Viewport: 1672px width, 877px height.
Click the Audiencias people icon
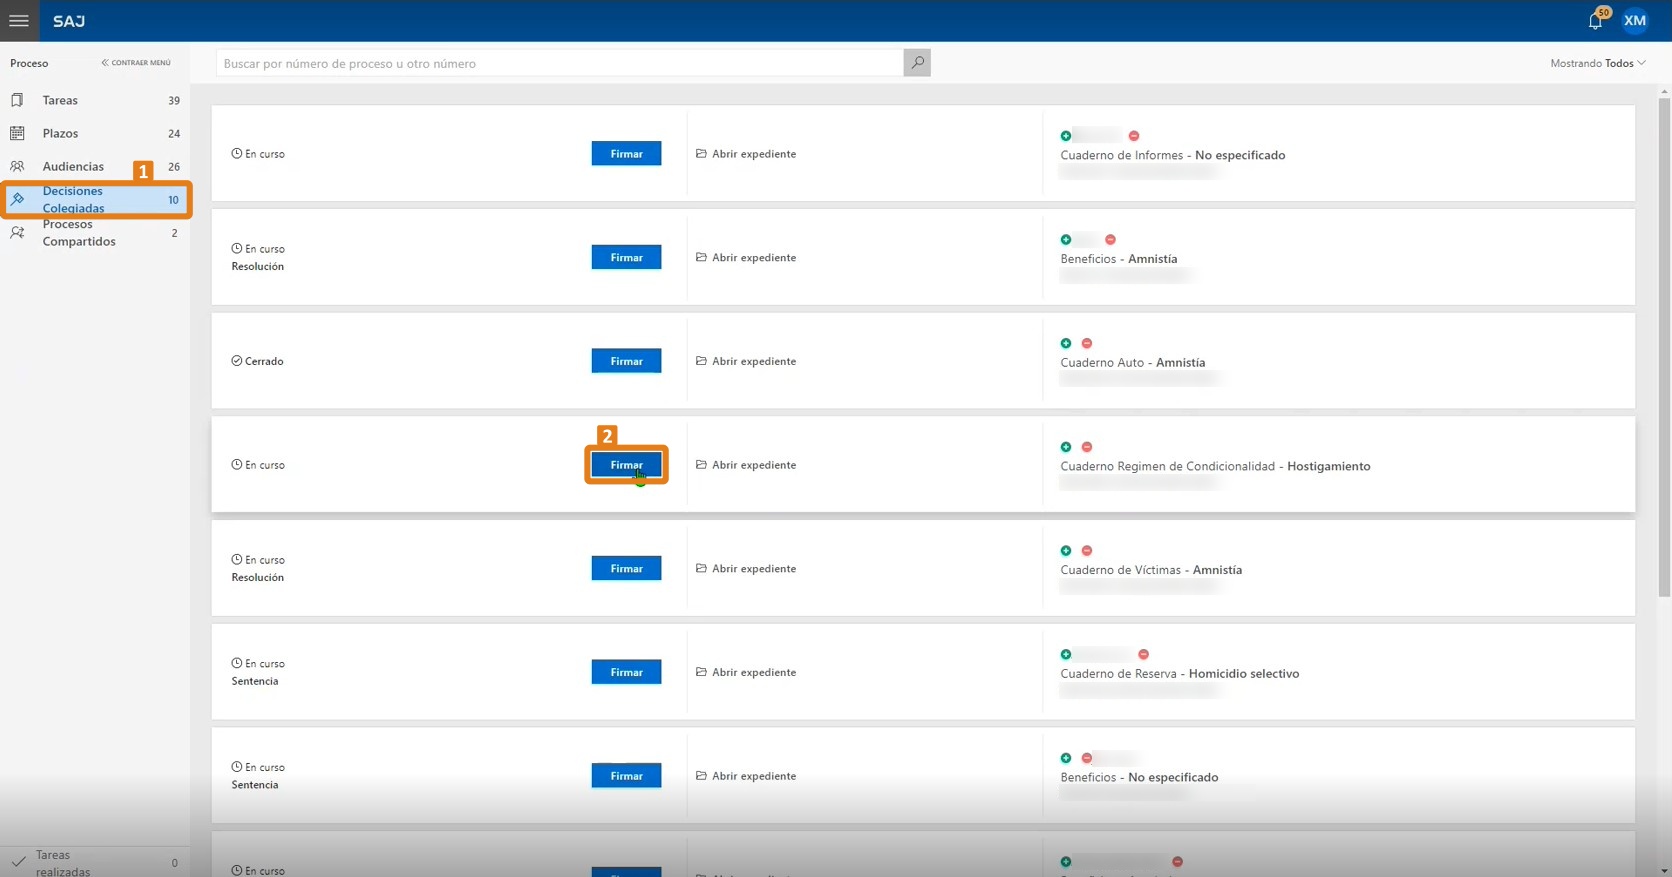click(17, 166)
